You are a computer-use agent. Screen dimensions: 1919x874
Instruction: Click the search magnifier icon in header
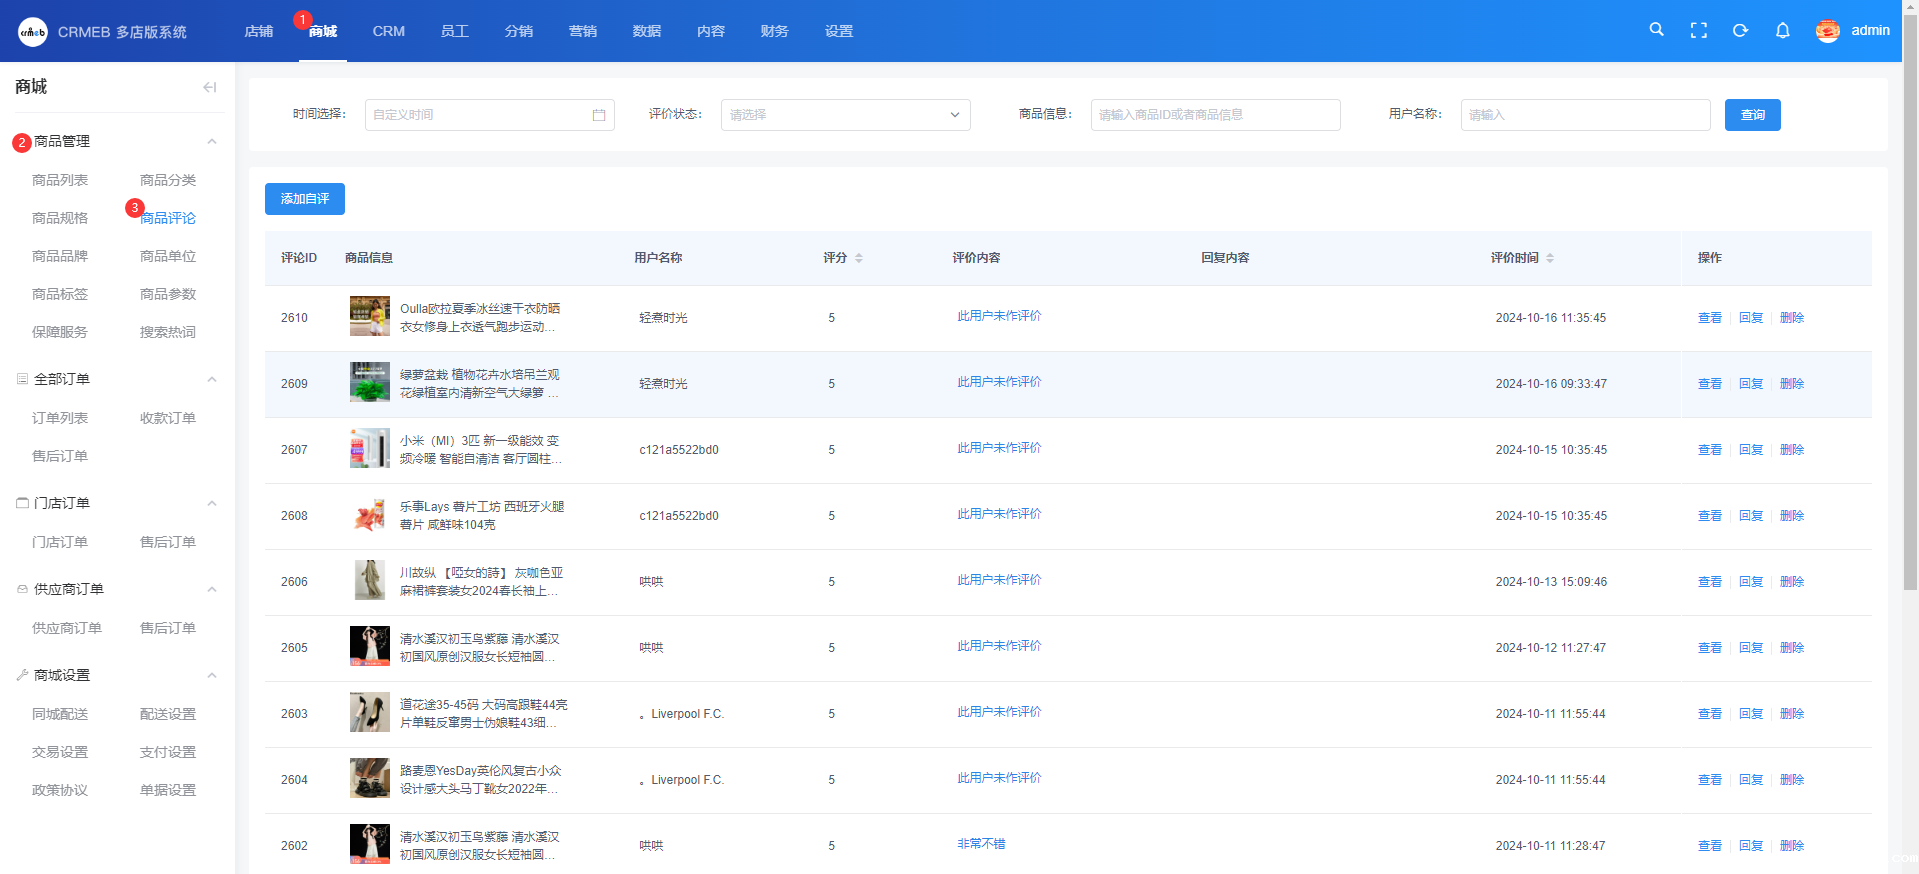1656,30
